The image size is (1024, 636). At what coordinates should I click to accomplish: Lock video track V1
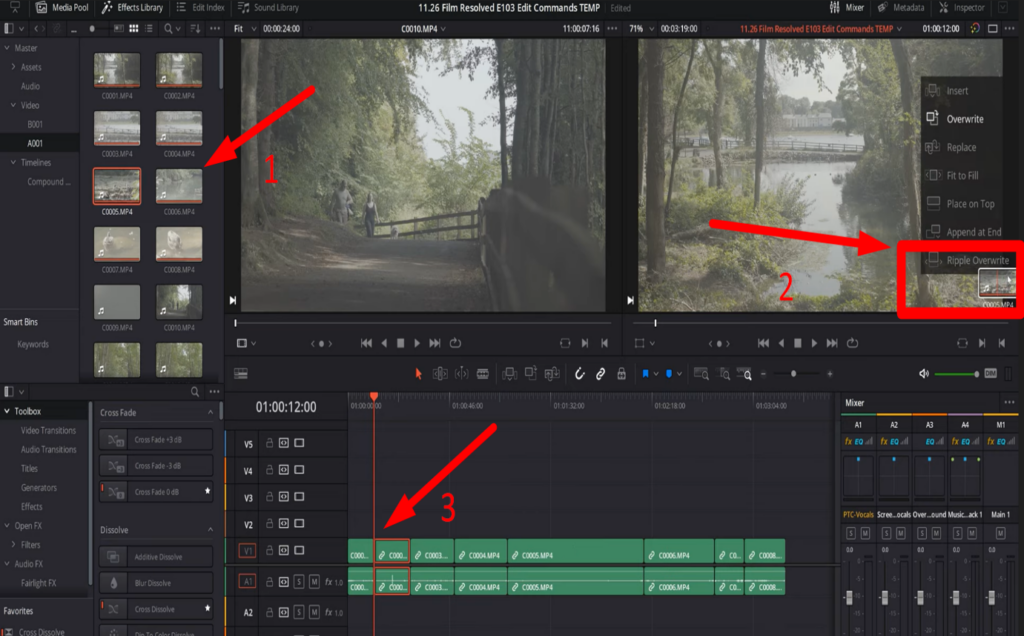click(x=270, y=550)
